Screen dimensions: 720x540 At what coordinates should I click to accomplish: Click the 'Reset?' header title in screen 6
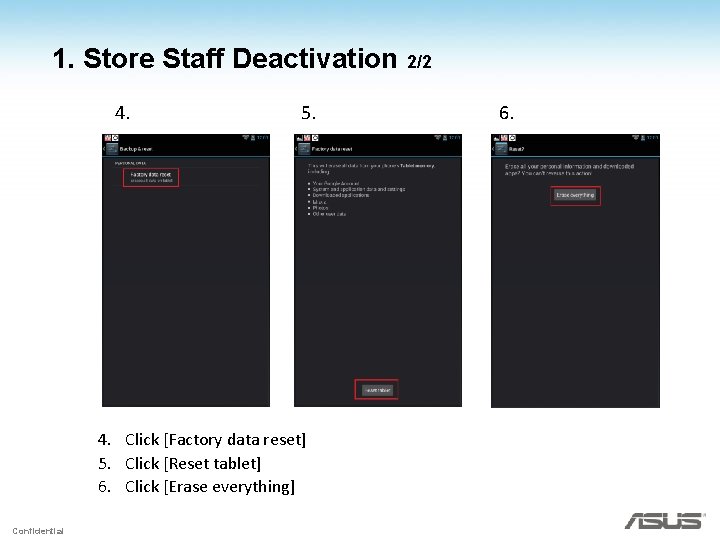517,149
